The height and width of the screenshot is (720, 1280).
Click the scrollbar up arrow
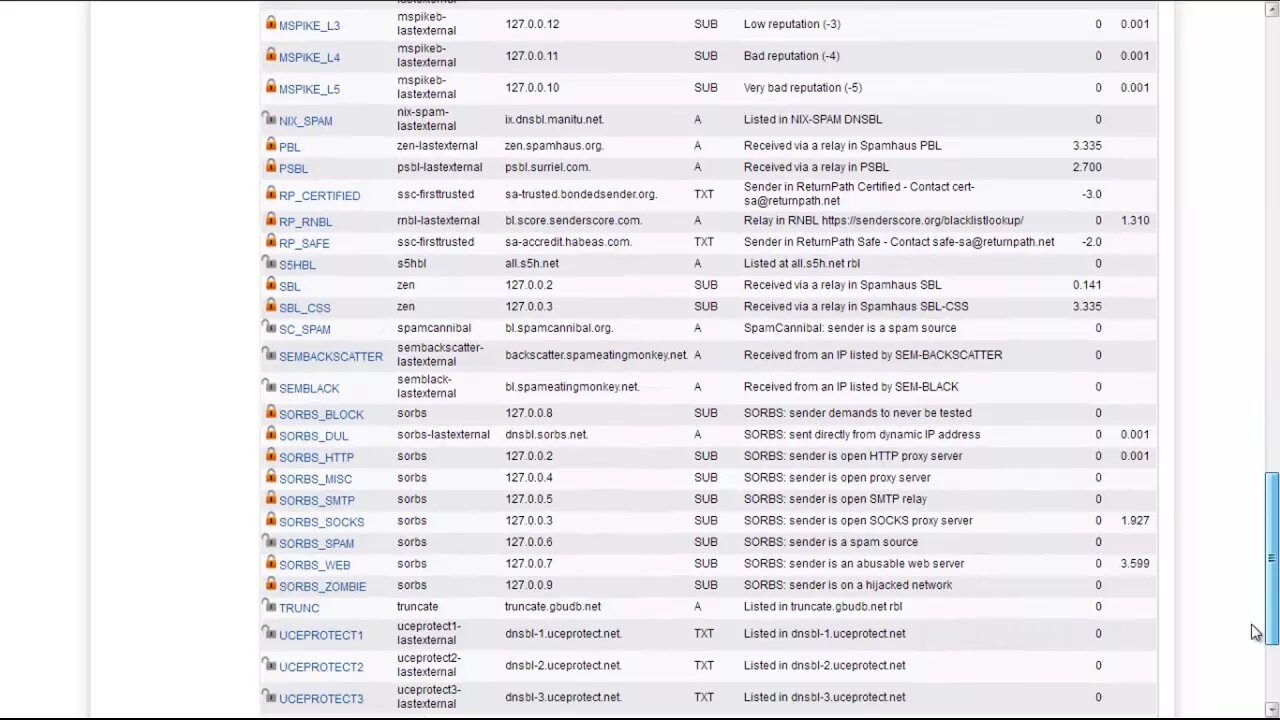point(1272,8)
